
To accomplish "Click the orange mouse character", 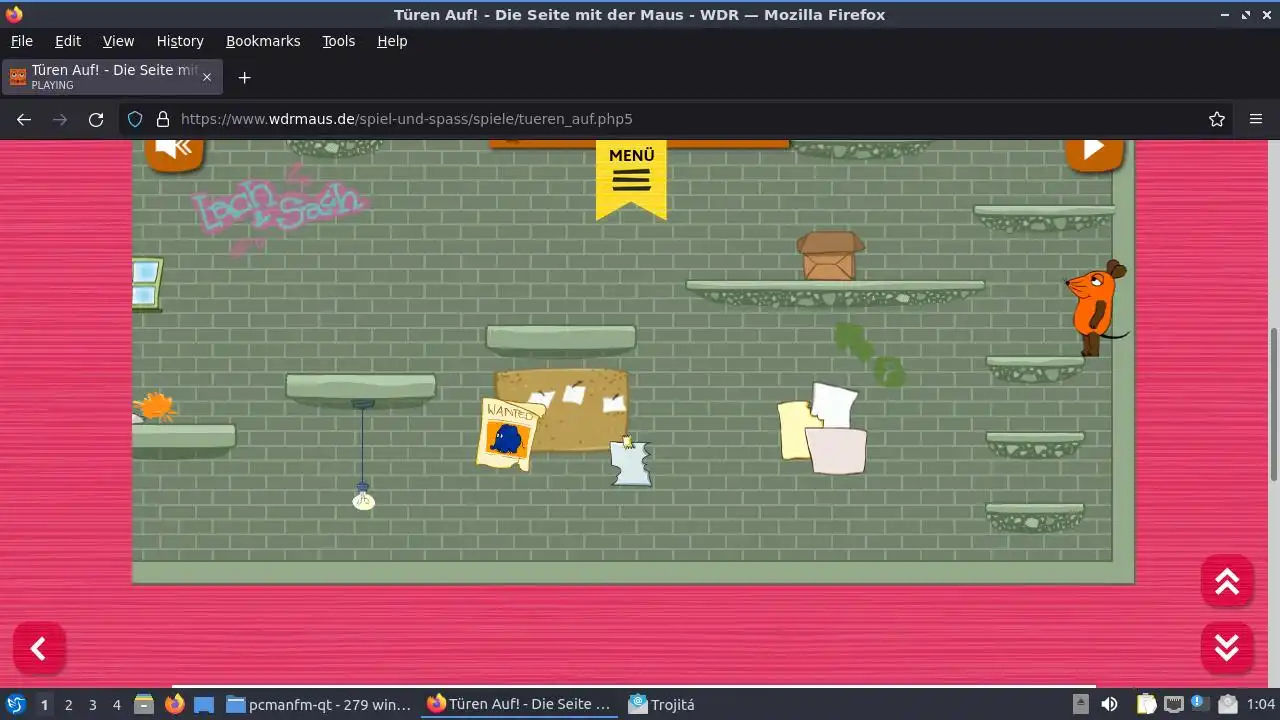I will coord(1095,307).
